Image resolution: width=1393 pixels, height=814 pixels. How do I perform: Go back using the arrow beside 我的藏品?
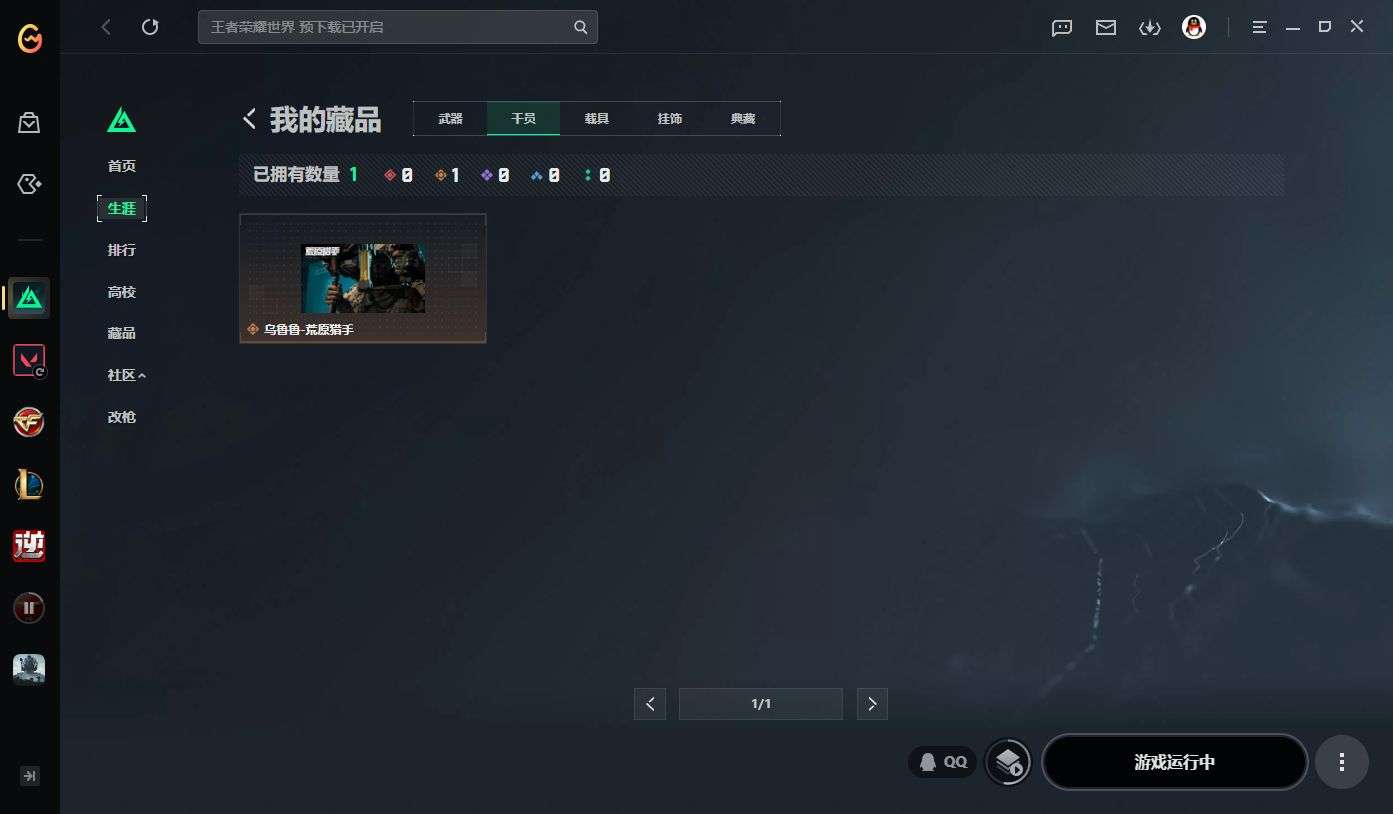(249, 119)
